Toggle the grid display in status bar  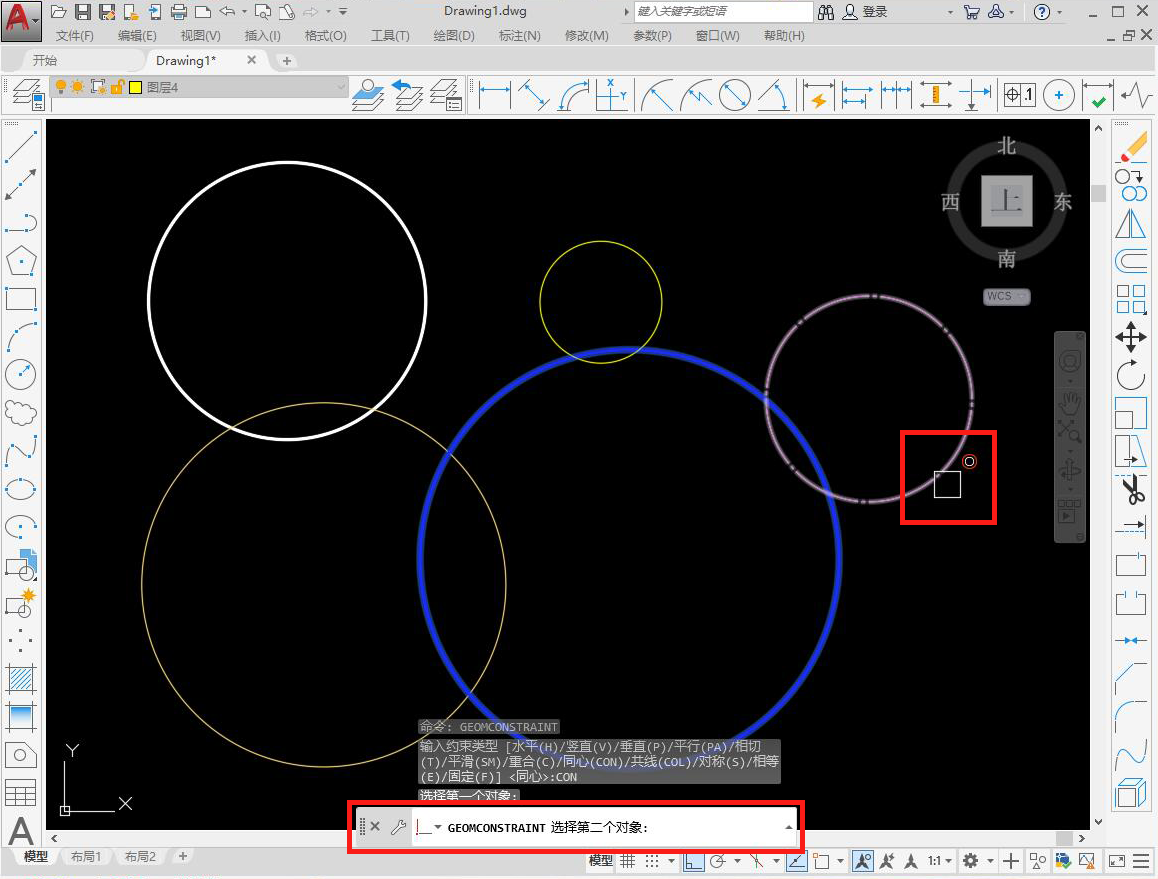(x=627, y=861)
